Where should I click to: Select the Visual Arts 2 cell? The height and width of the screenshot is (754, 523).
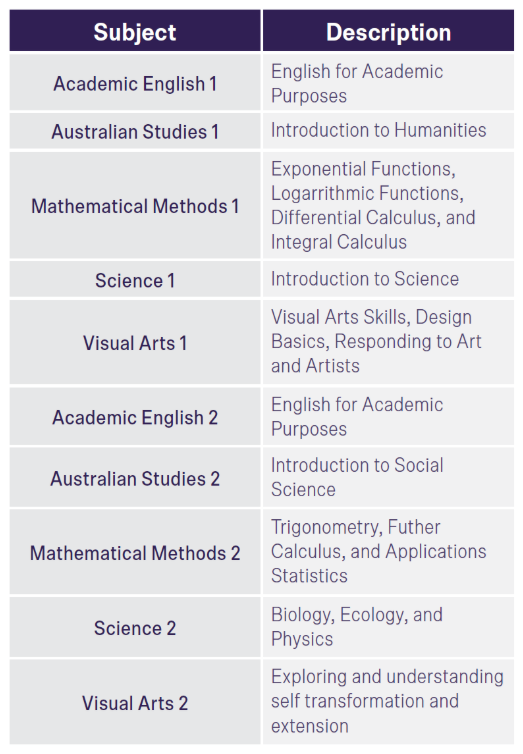pos(135,703)
